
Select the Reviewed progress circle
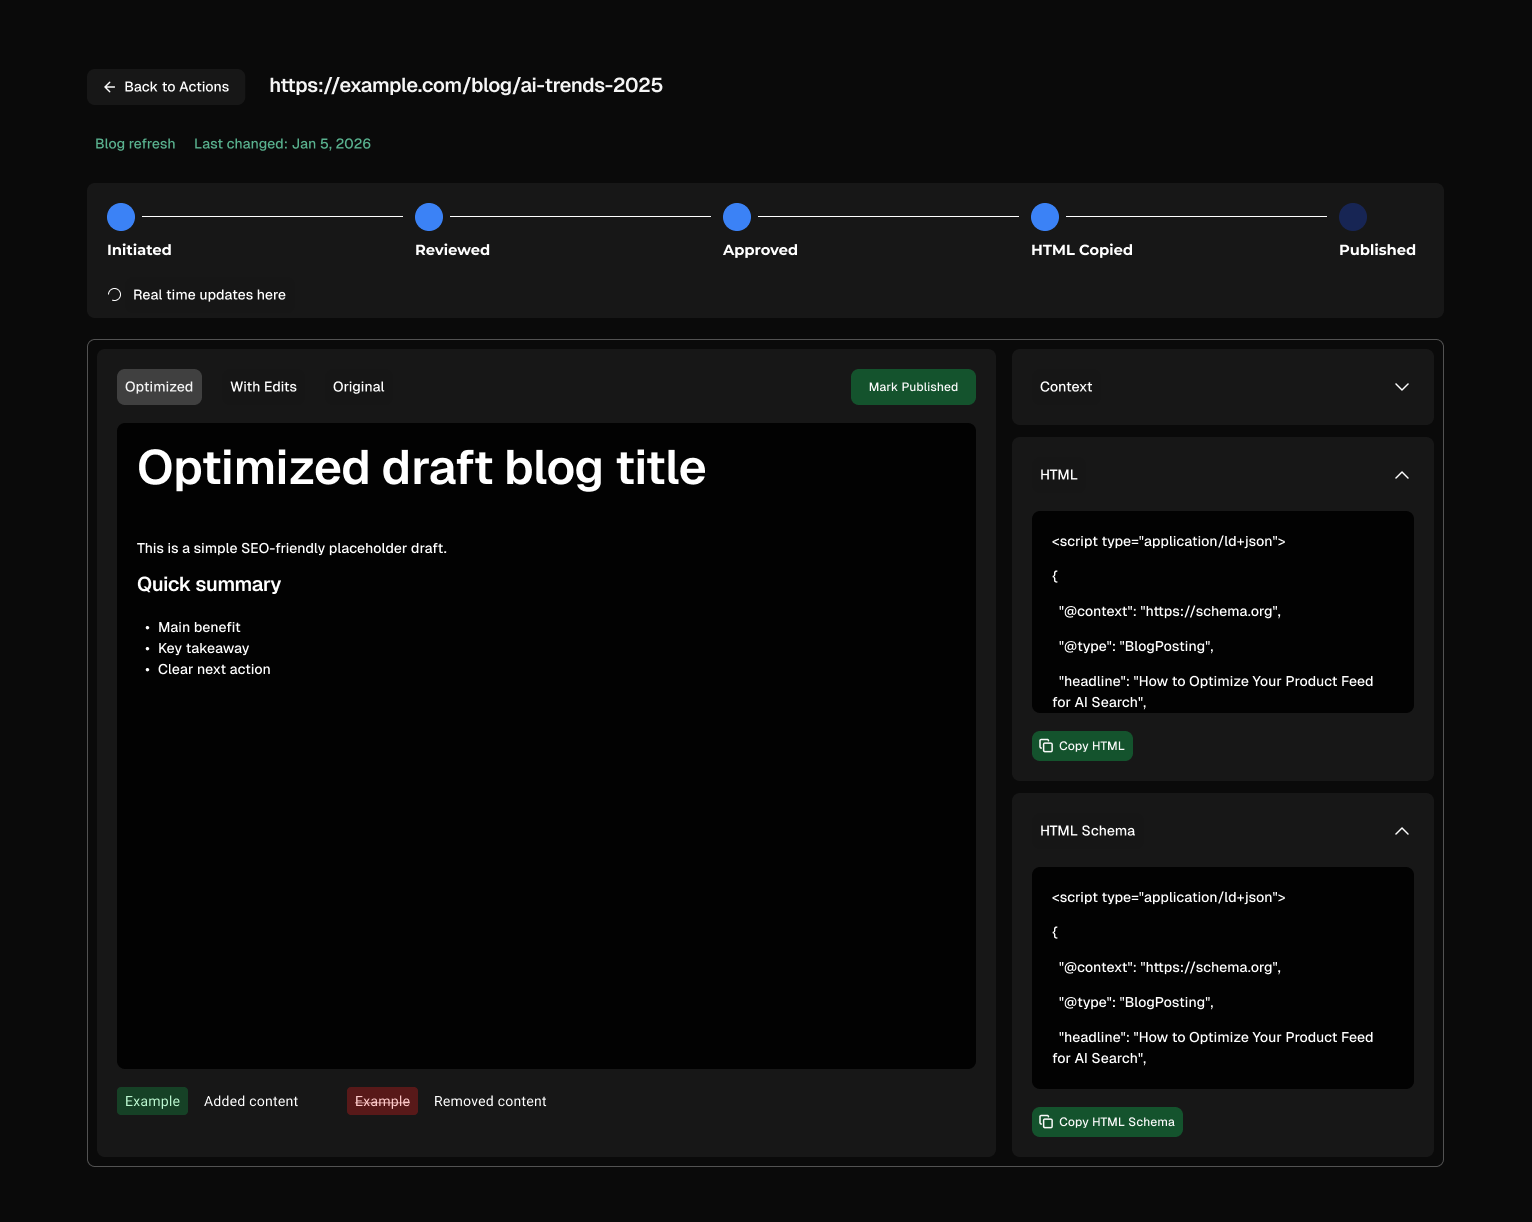coord(428,217)
